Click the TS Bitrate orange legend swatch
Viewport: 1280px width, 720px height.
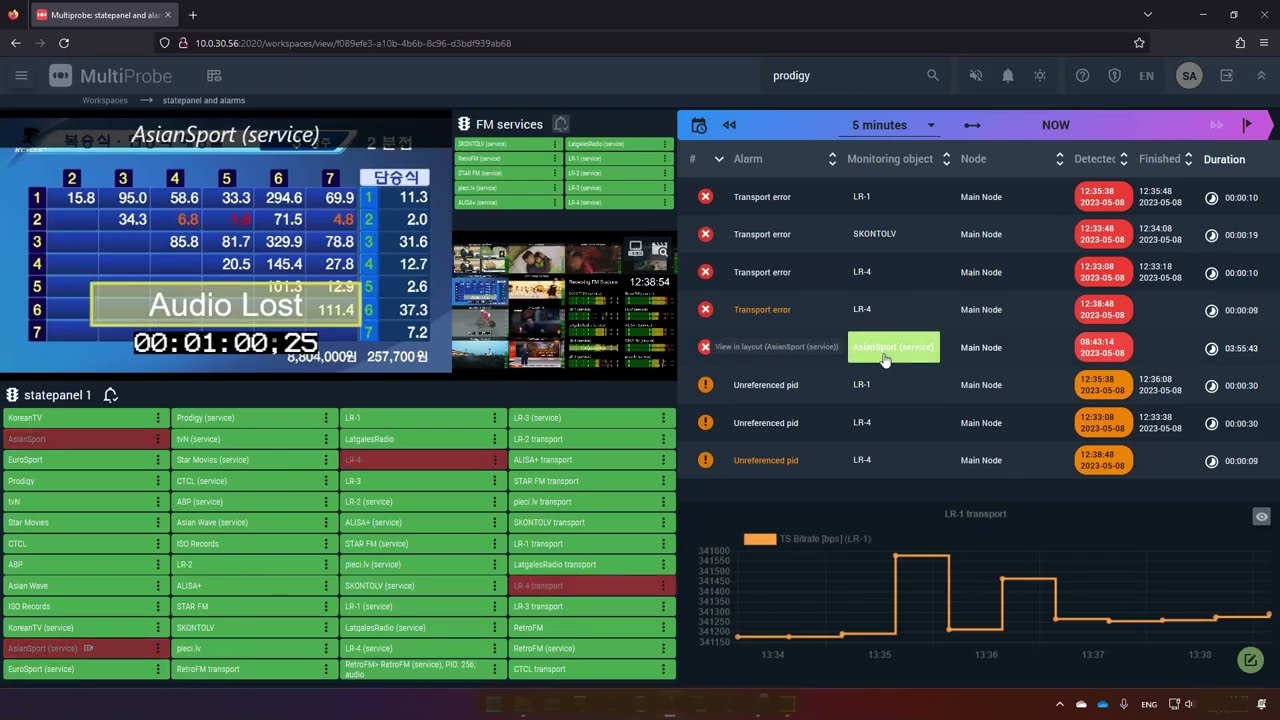click(x=760, y=539)
